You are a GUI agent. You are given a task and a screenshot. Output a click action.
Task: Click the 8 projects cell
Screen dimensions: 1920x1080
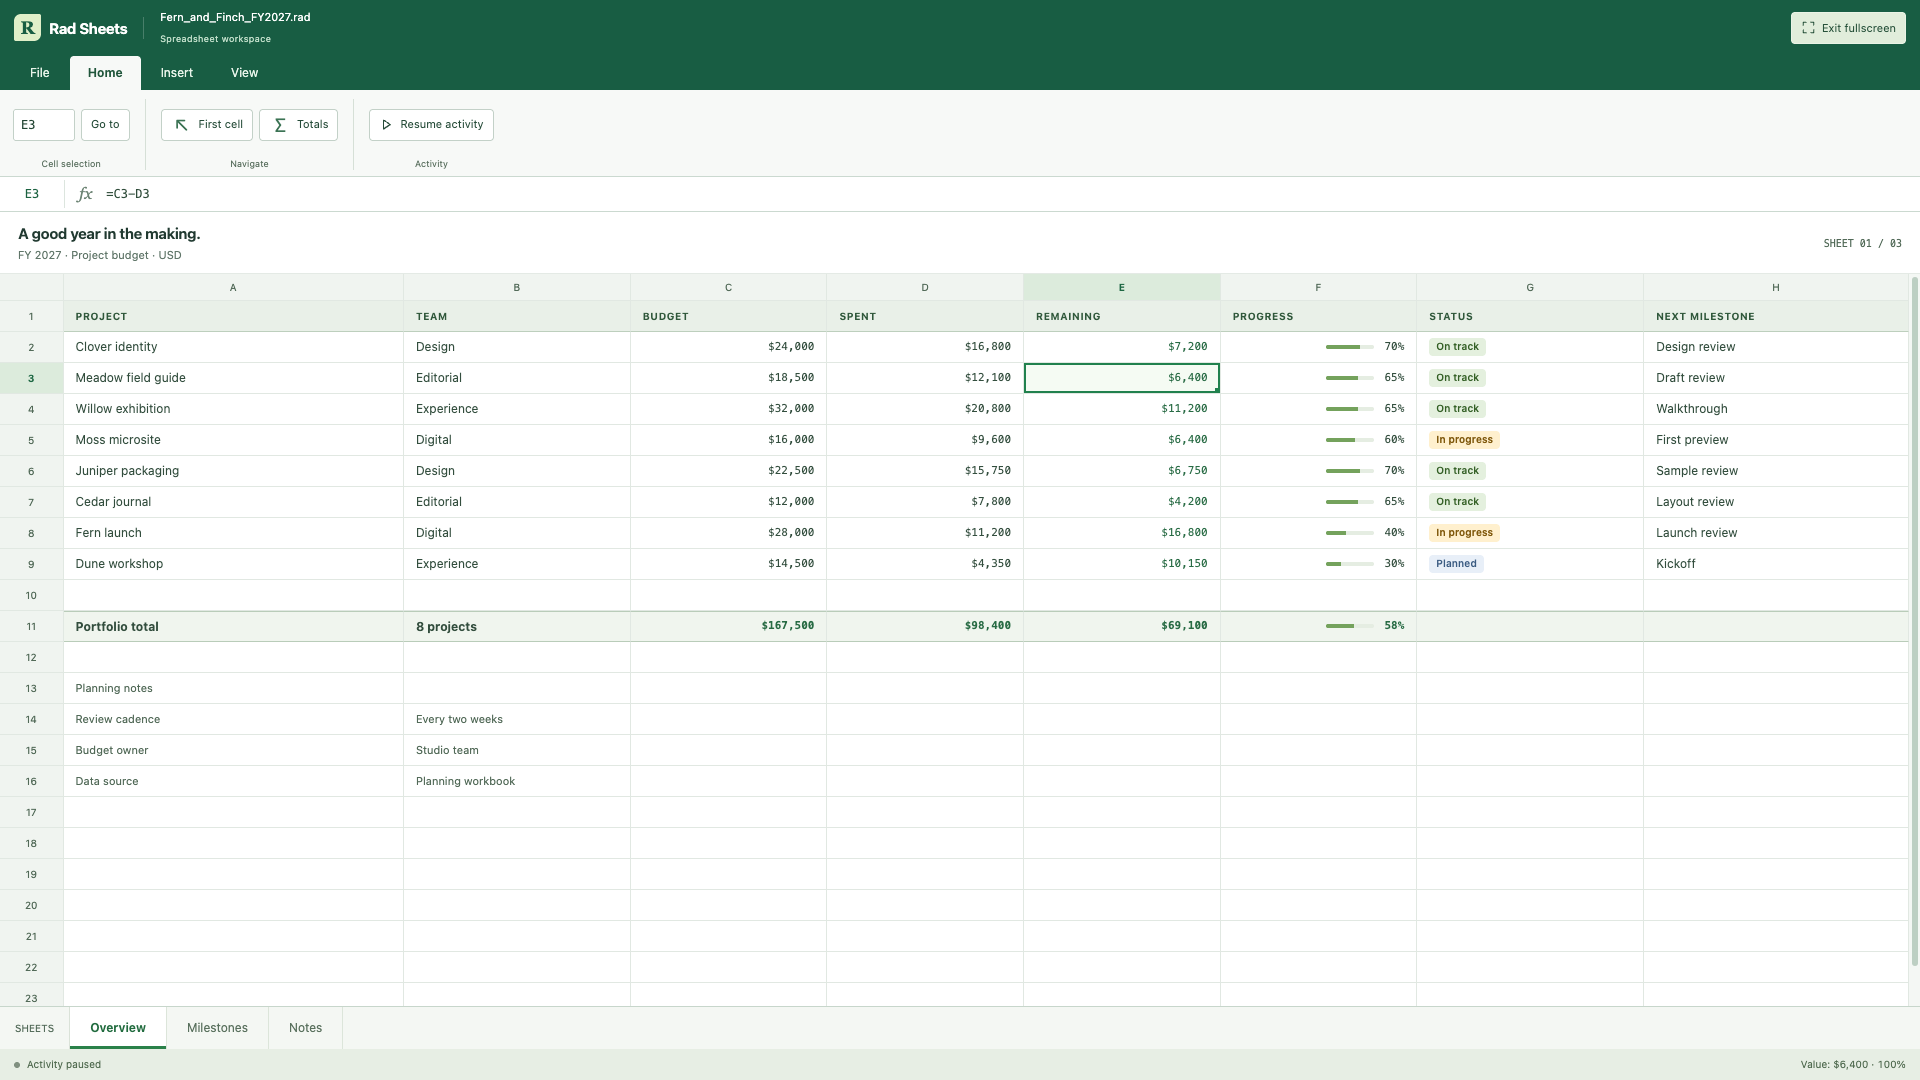point(517,627)
